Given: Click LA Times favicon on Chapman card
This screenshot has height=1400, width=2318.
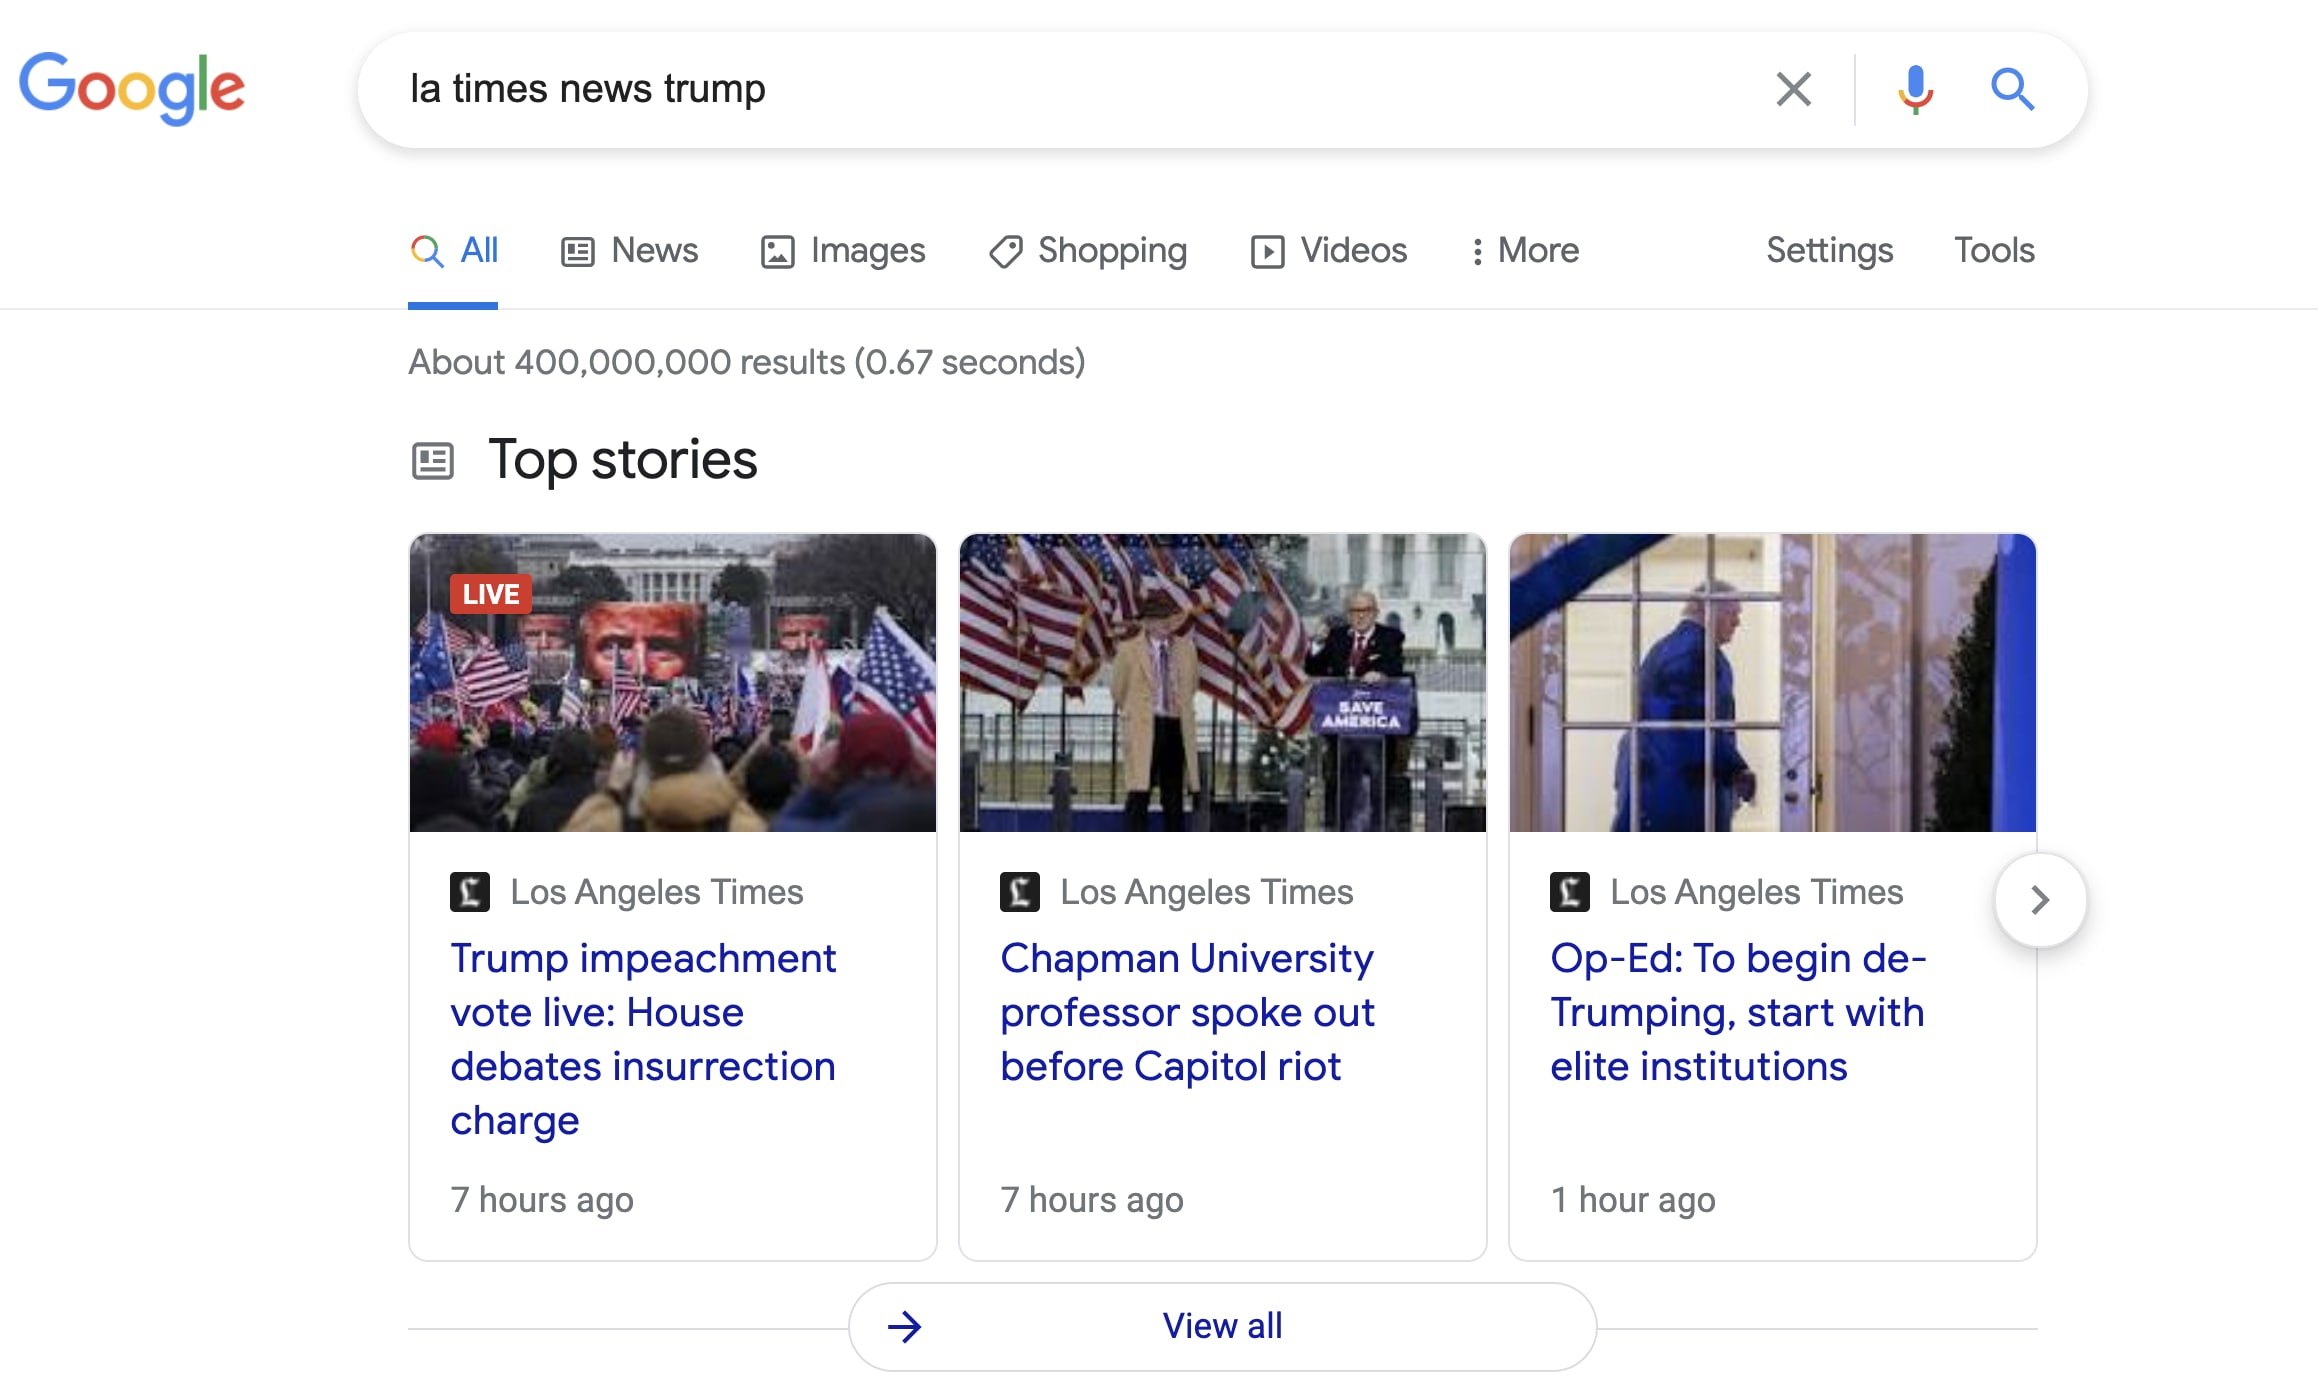Looking at the screenshot, I should (x=1020, y=892).
